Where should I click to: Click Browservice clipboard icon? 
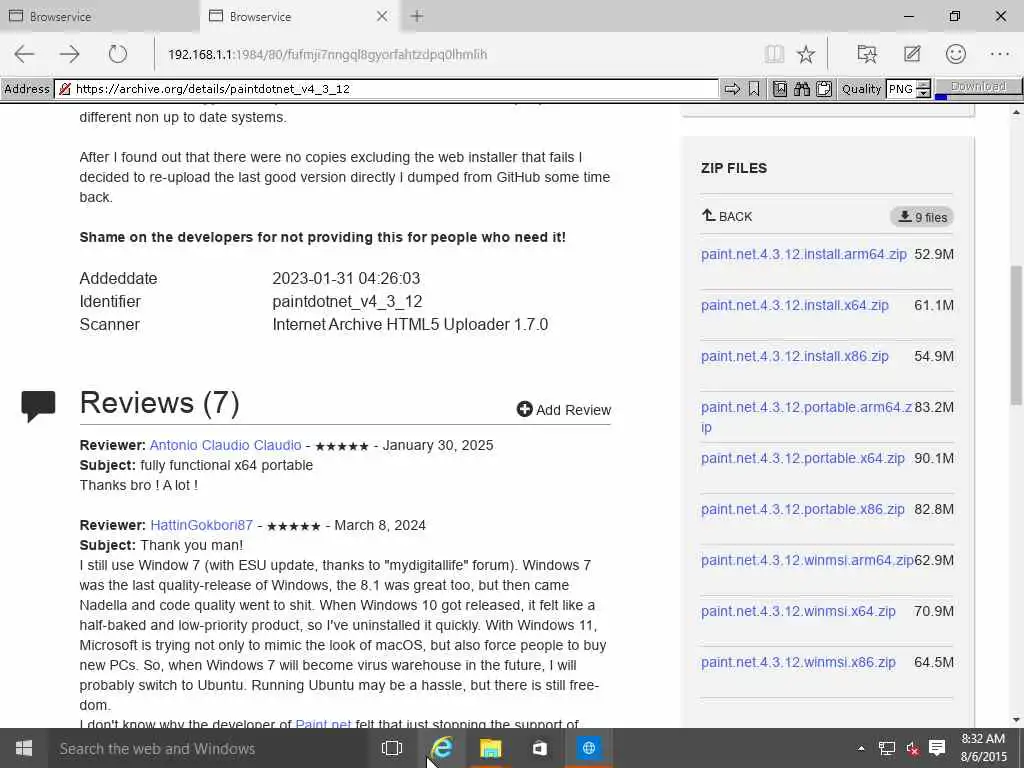[x=824, y=89]
